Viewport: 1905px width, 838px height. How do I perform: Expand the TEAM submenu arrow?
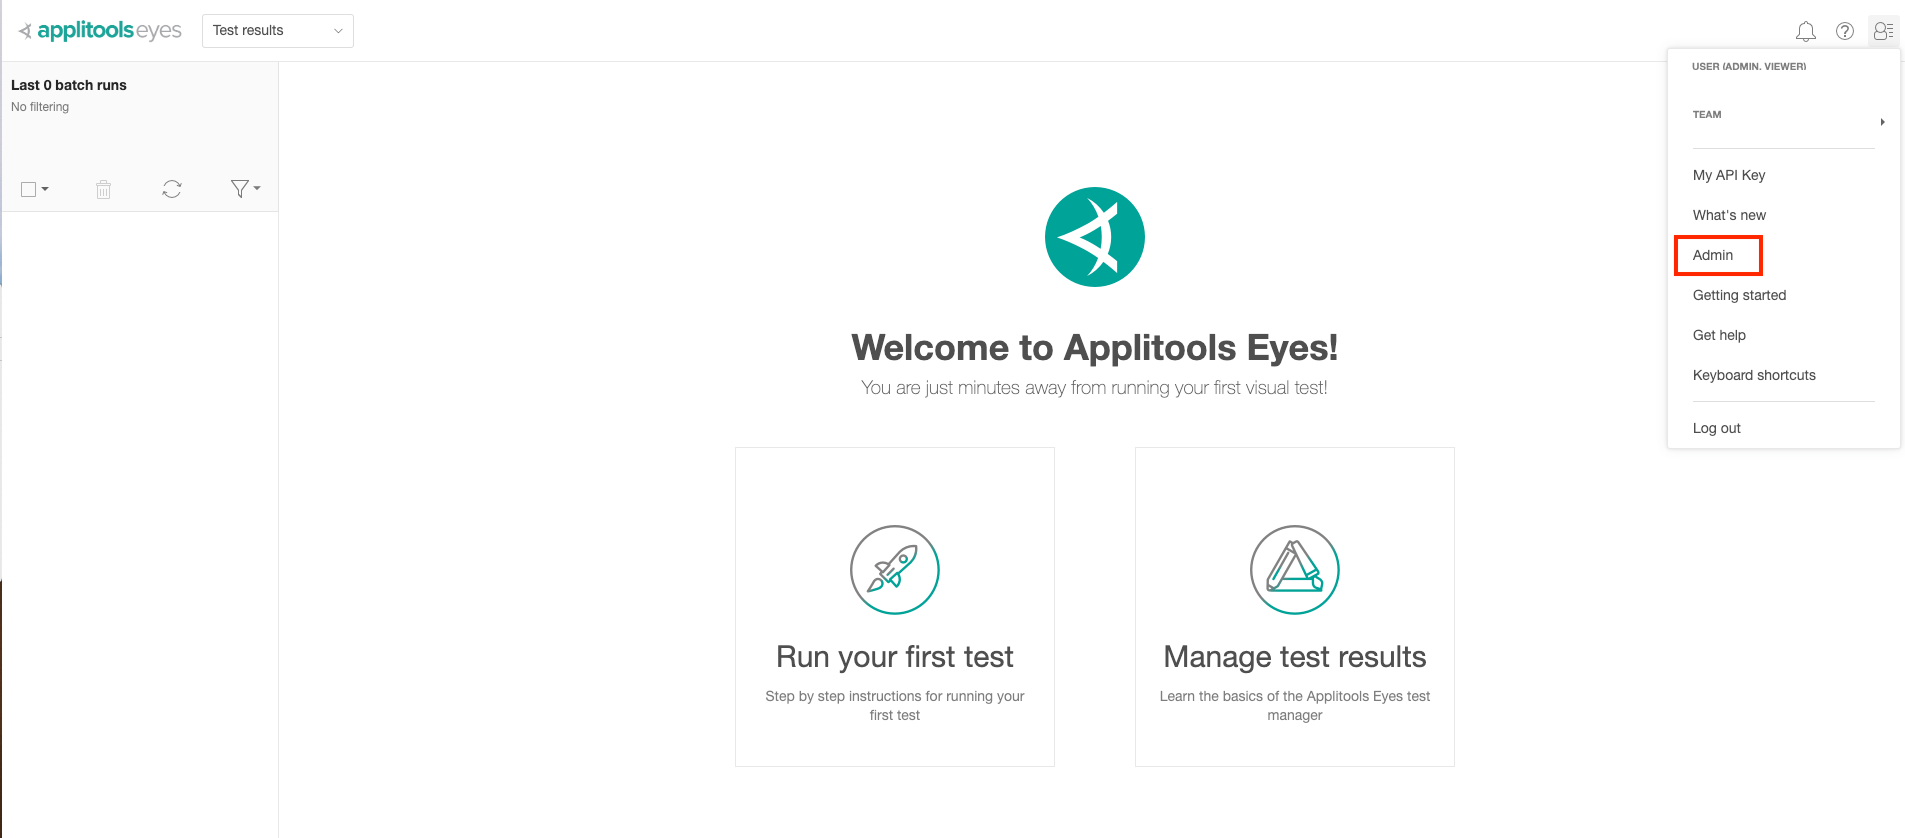pos(1882,122)
